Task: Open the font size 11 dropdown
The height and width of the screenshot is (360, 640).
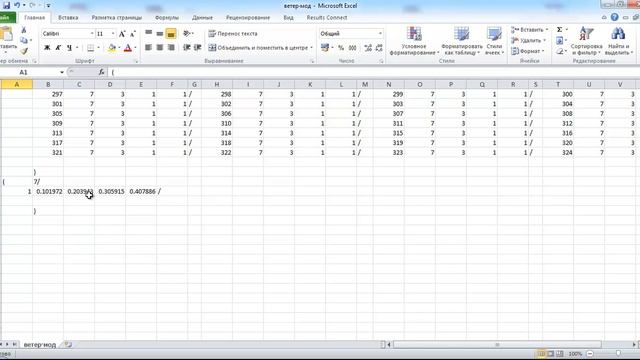Action: click(x=113, y=33)
